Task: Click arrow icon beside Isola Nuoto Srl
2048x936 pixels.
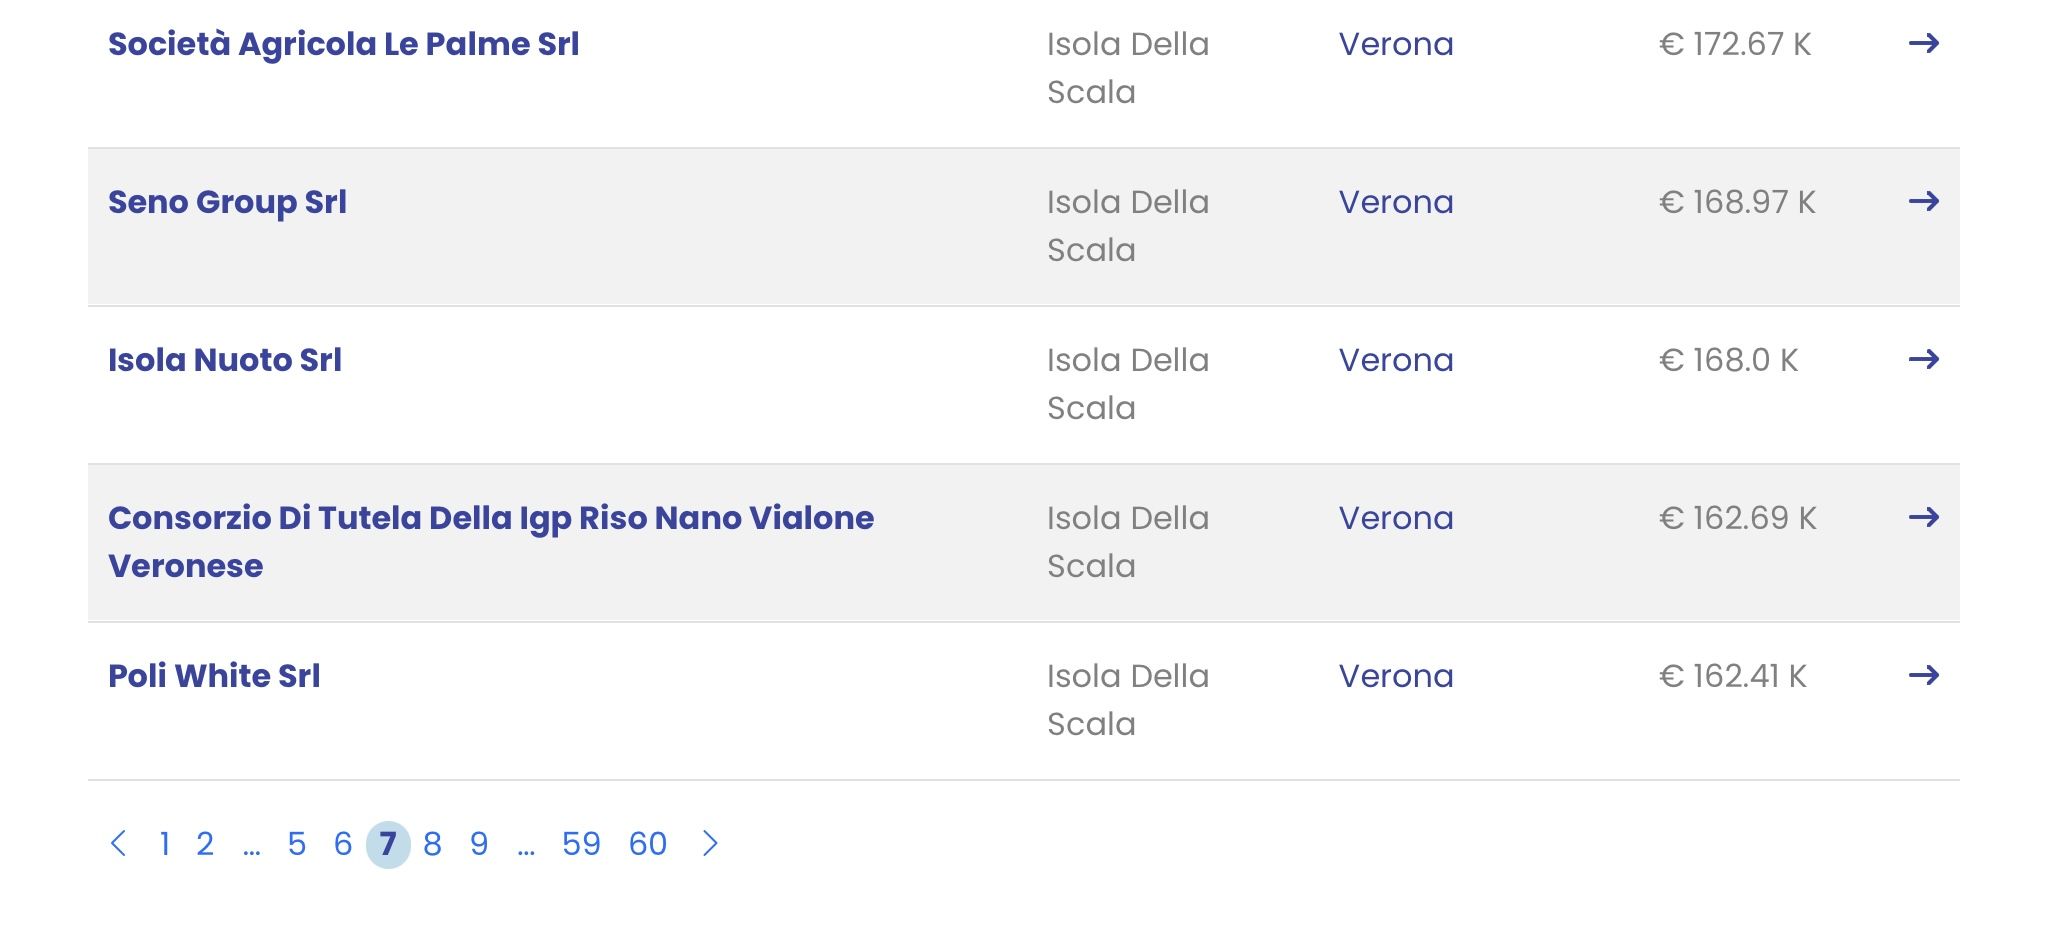Action: coord(1924,359)
